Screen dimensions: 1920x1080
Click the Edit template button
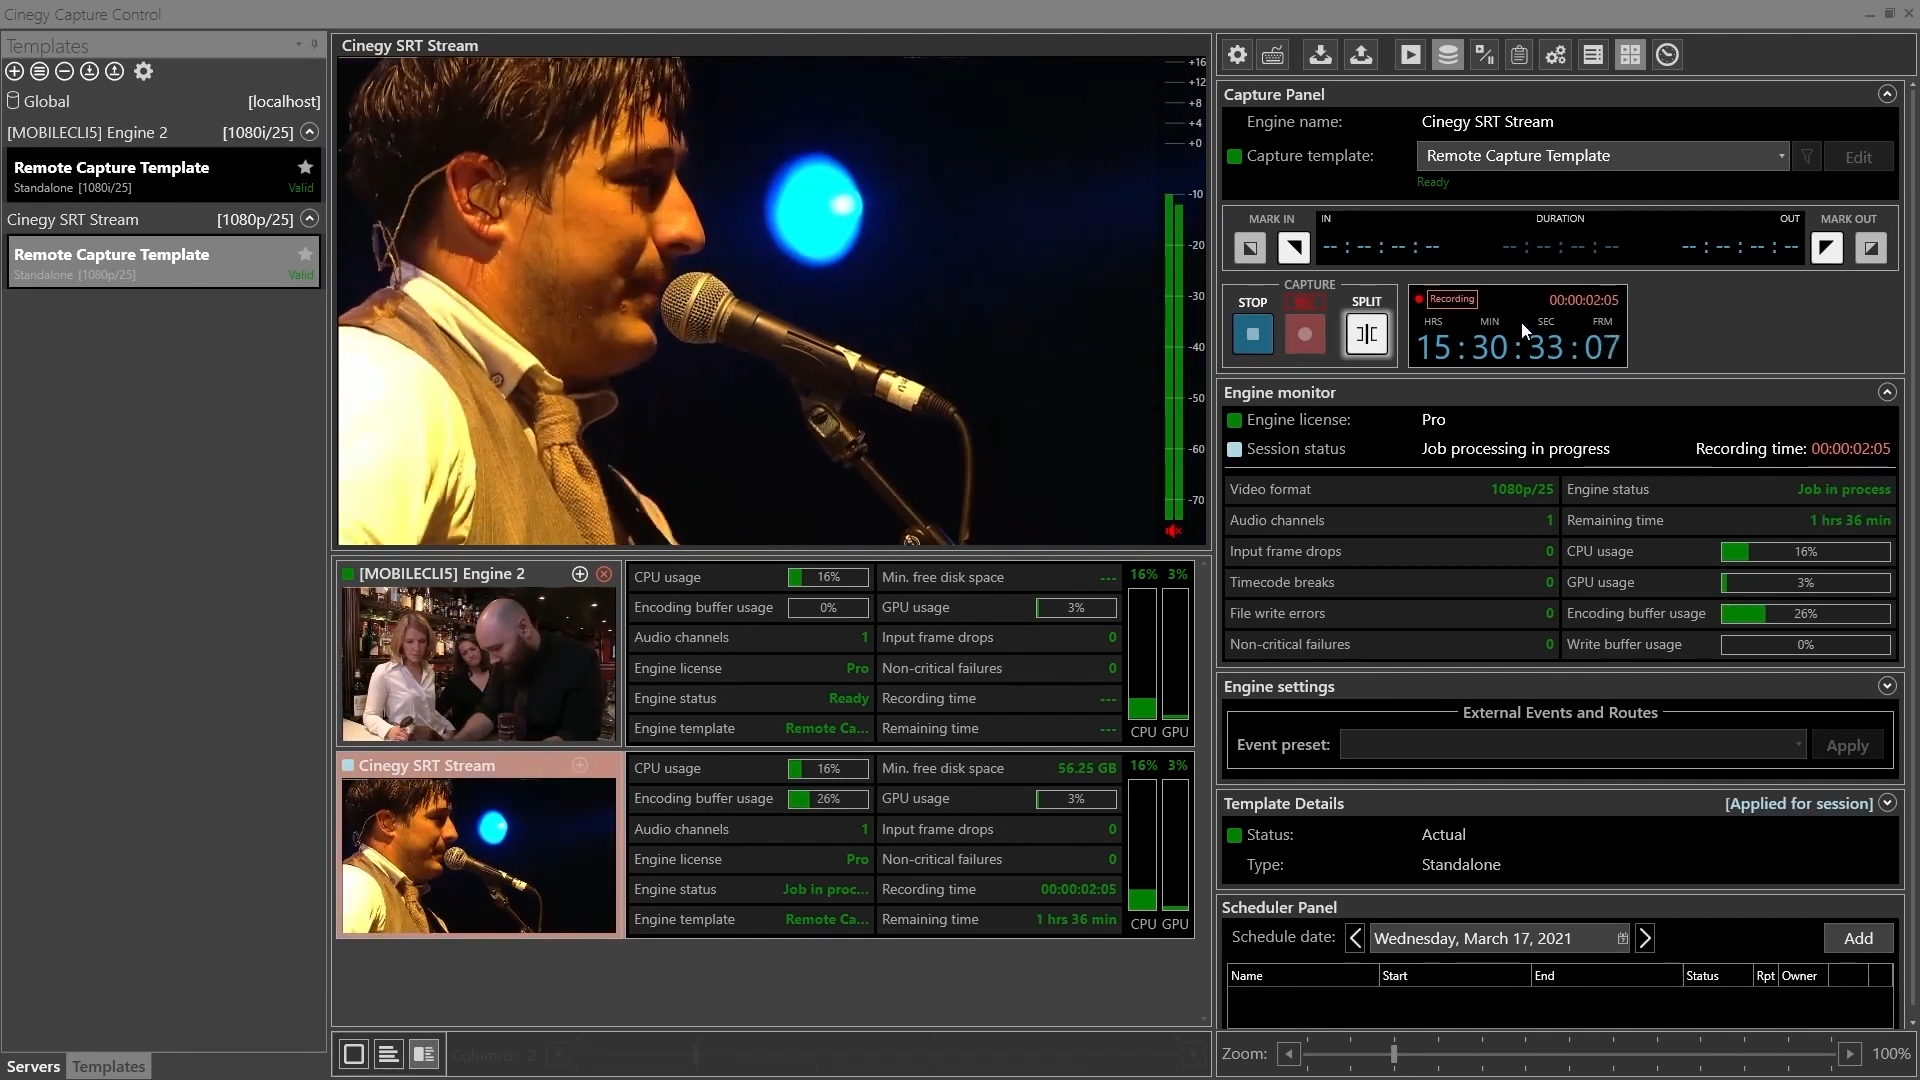tap(1859, 157)
